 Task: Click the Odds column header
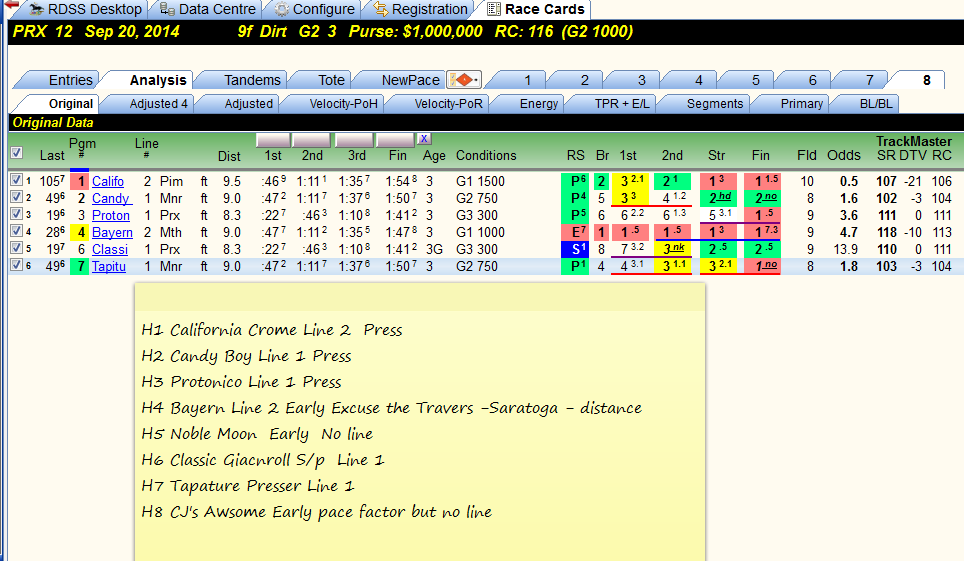[x=844, y=156]
